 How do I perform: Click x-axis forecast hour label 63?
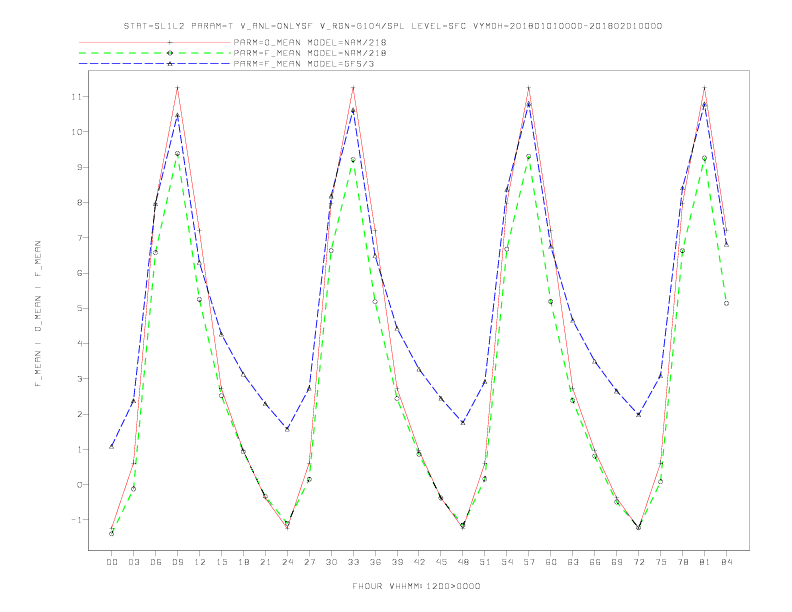tap(573, 562)
